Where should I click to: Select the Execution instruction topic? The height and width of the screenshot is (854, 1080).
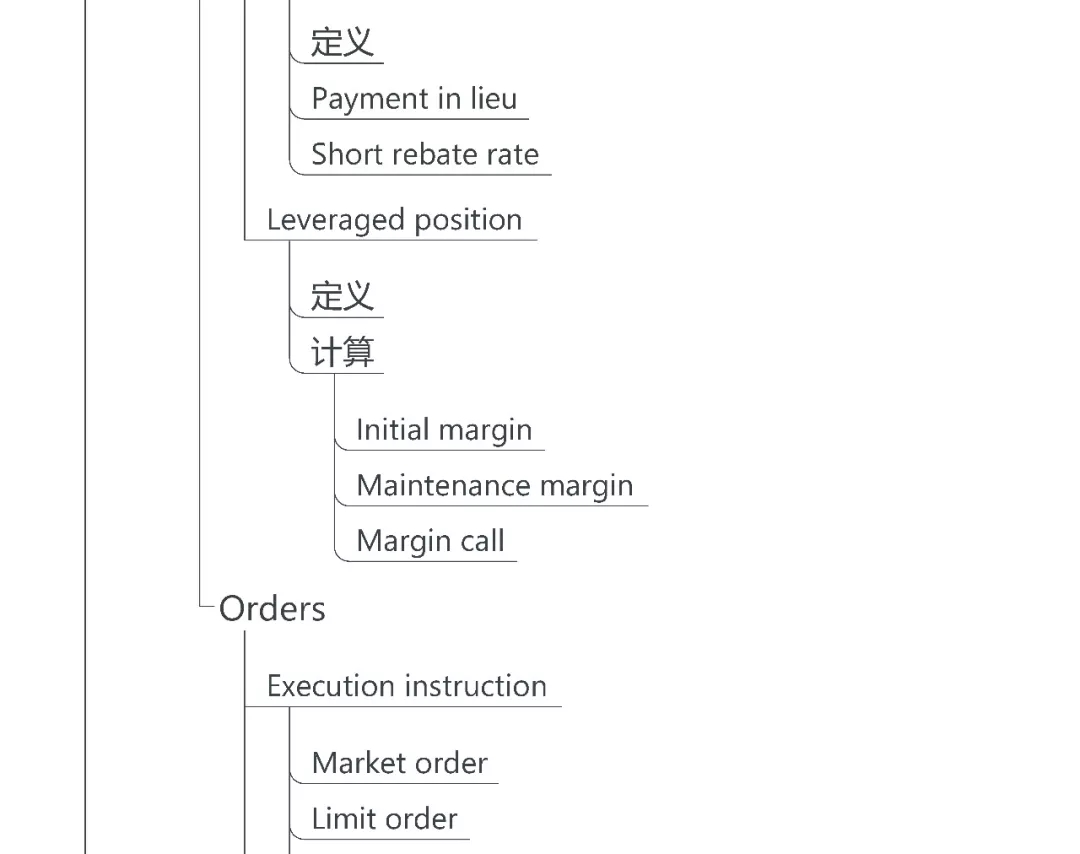(x=406, y=686)
